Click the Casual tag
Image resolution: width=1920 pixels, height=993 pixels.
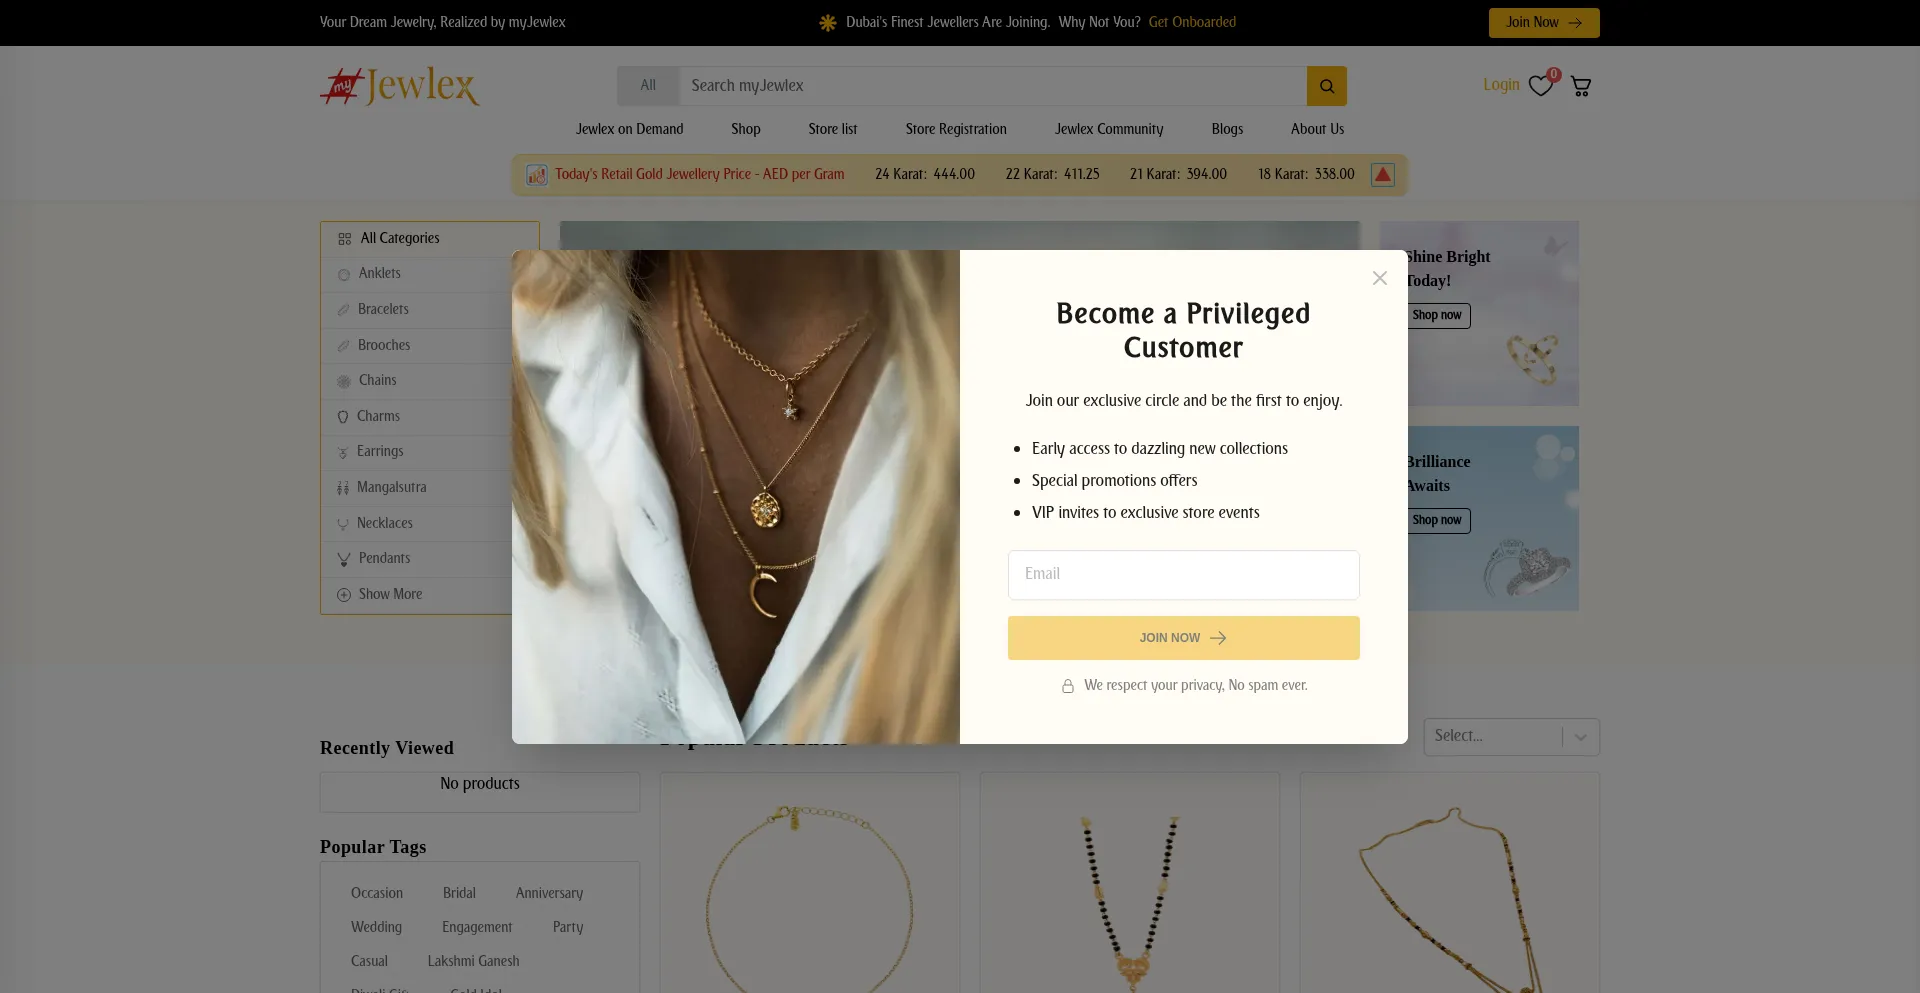click(369, 961)
